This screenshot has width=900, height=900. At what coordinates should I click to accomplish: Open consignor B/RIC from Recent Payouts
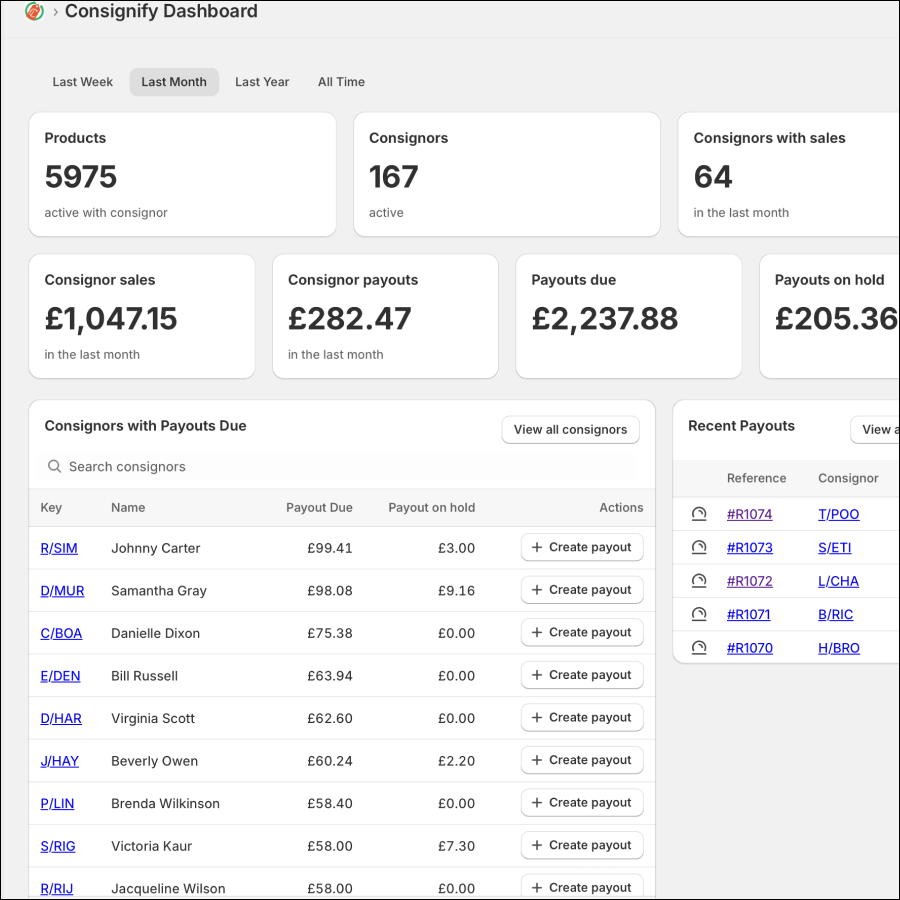[x=835, y=614]
